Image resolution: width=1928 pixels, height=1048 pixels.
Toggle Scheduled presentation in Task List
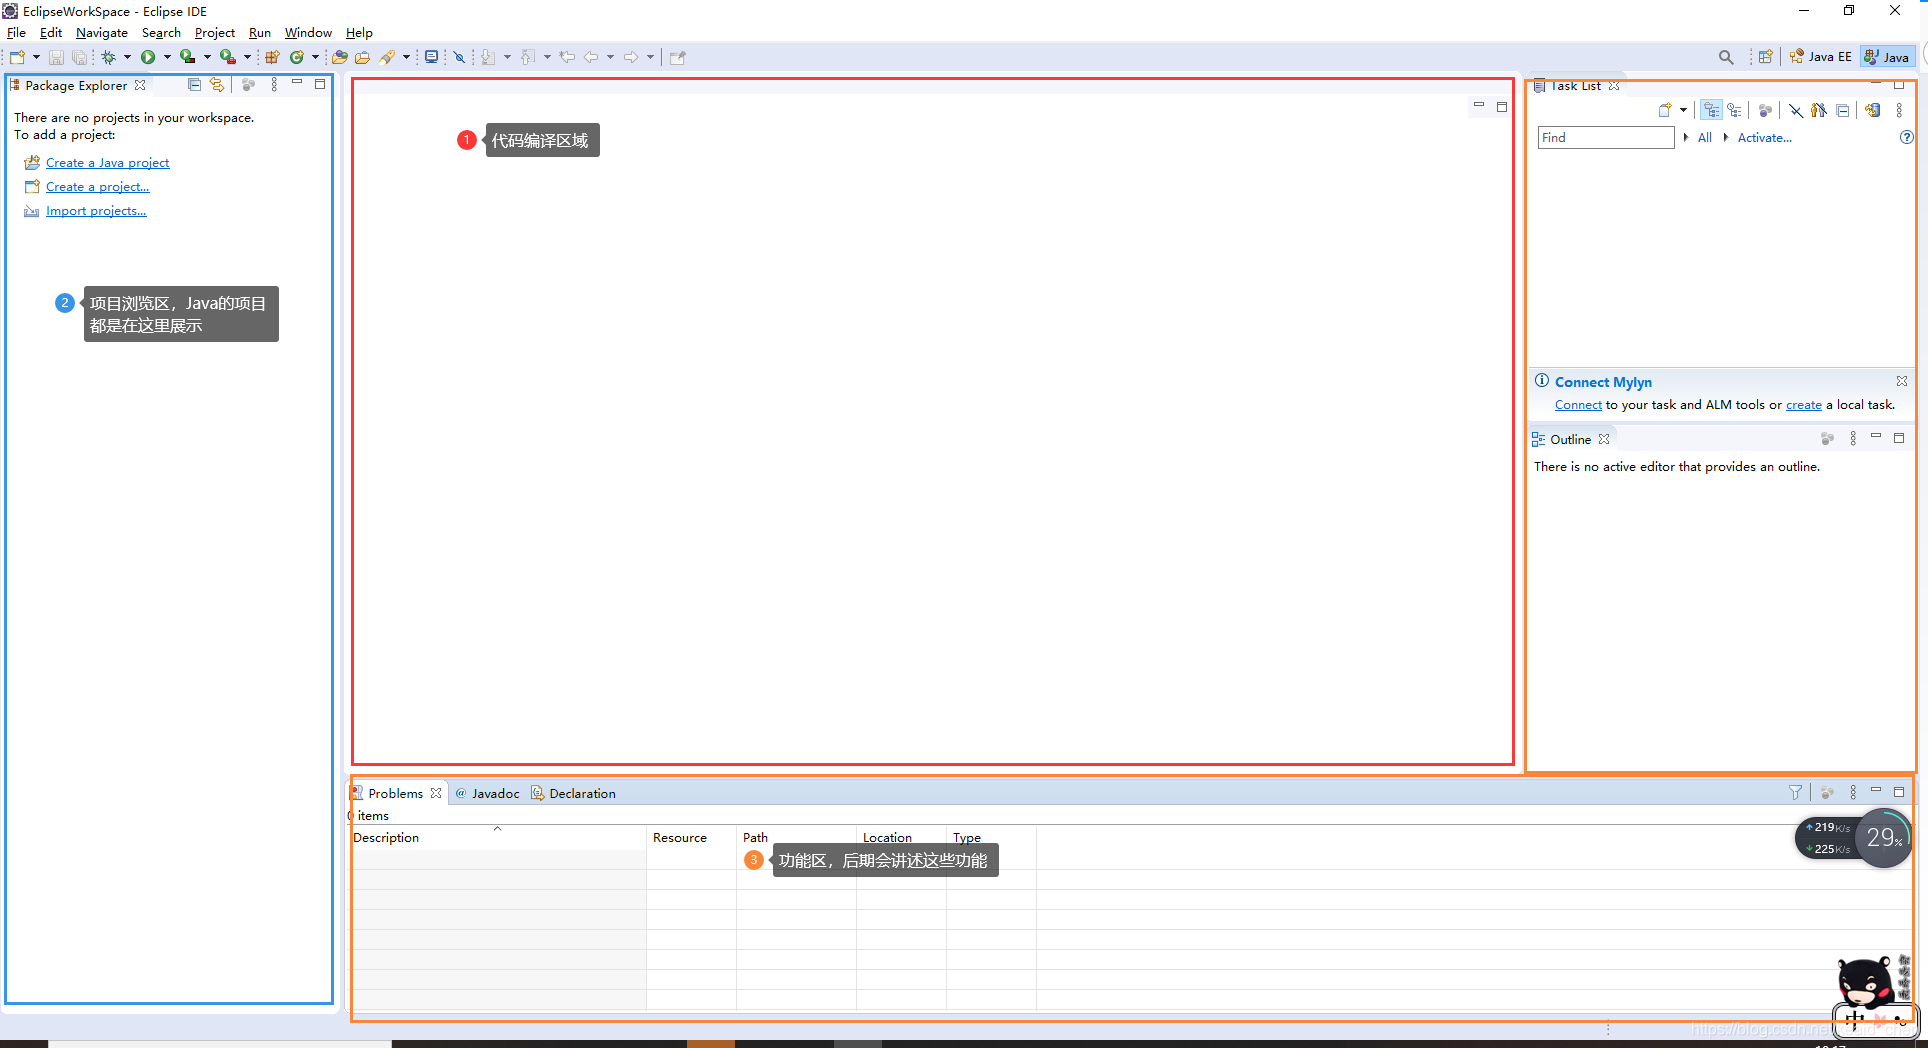[1735, 111]
